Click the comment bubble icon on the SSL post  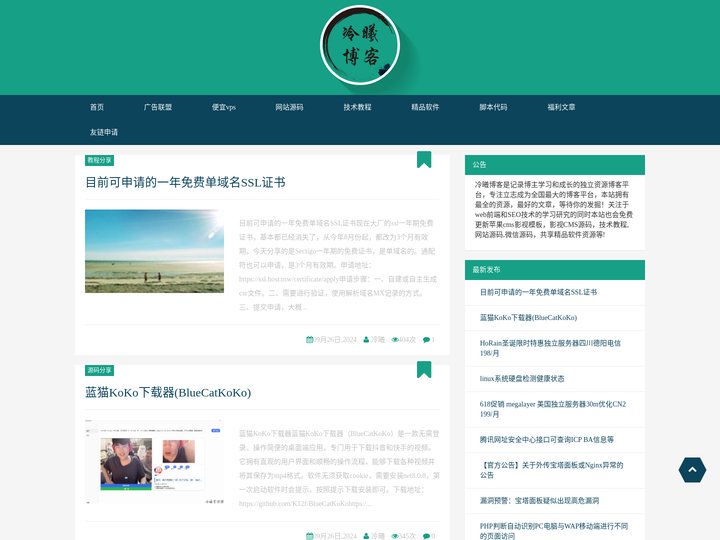(426, 340)
